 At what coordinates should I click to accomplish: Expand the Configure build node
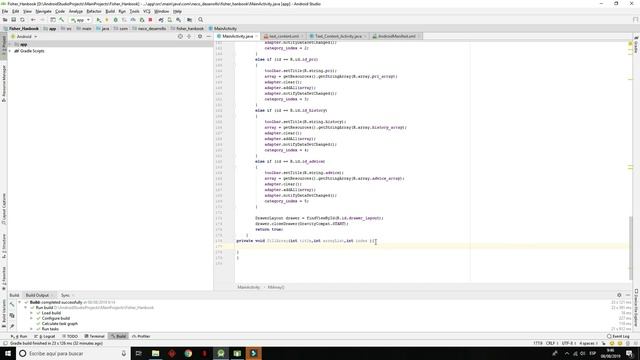pos(31,318)
